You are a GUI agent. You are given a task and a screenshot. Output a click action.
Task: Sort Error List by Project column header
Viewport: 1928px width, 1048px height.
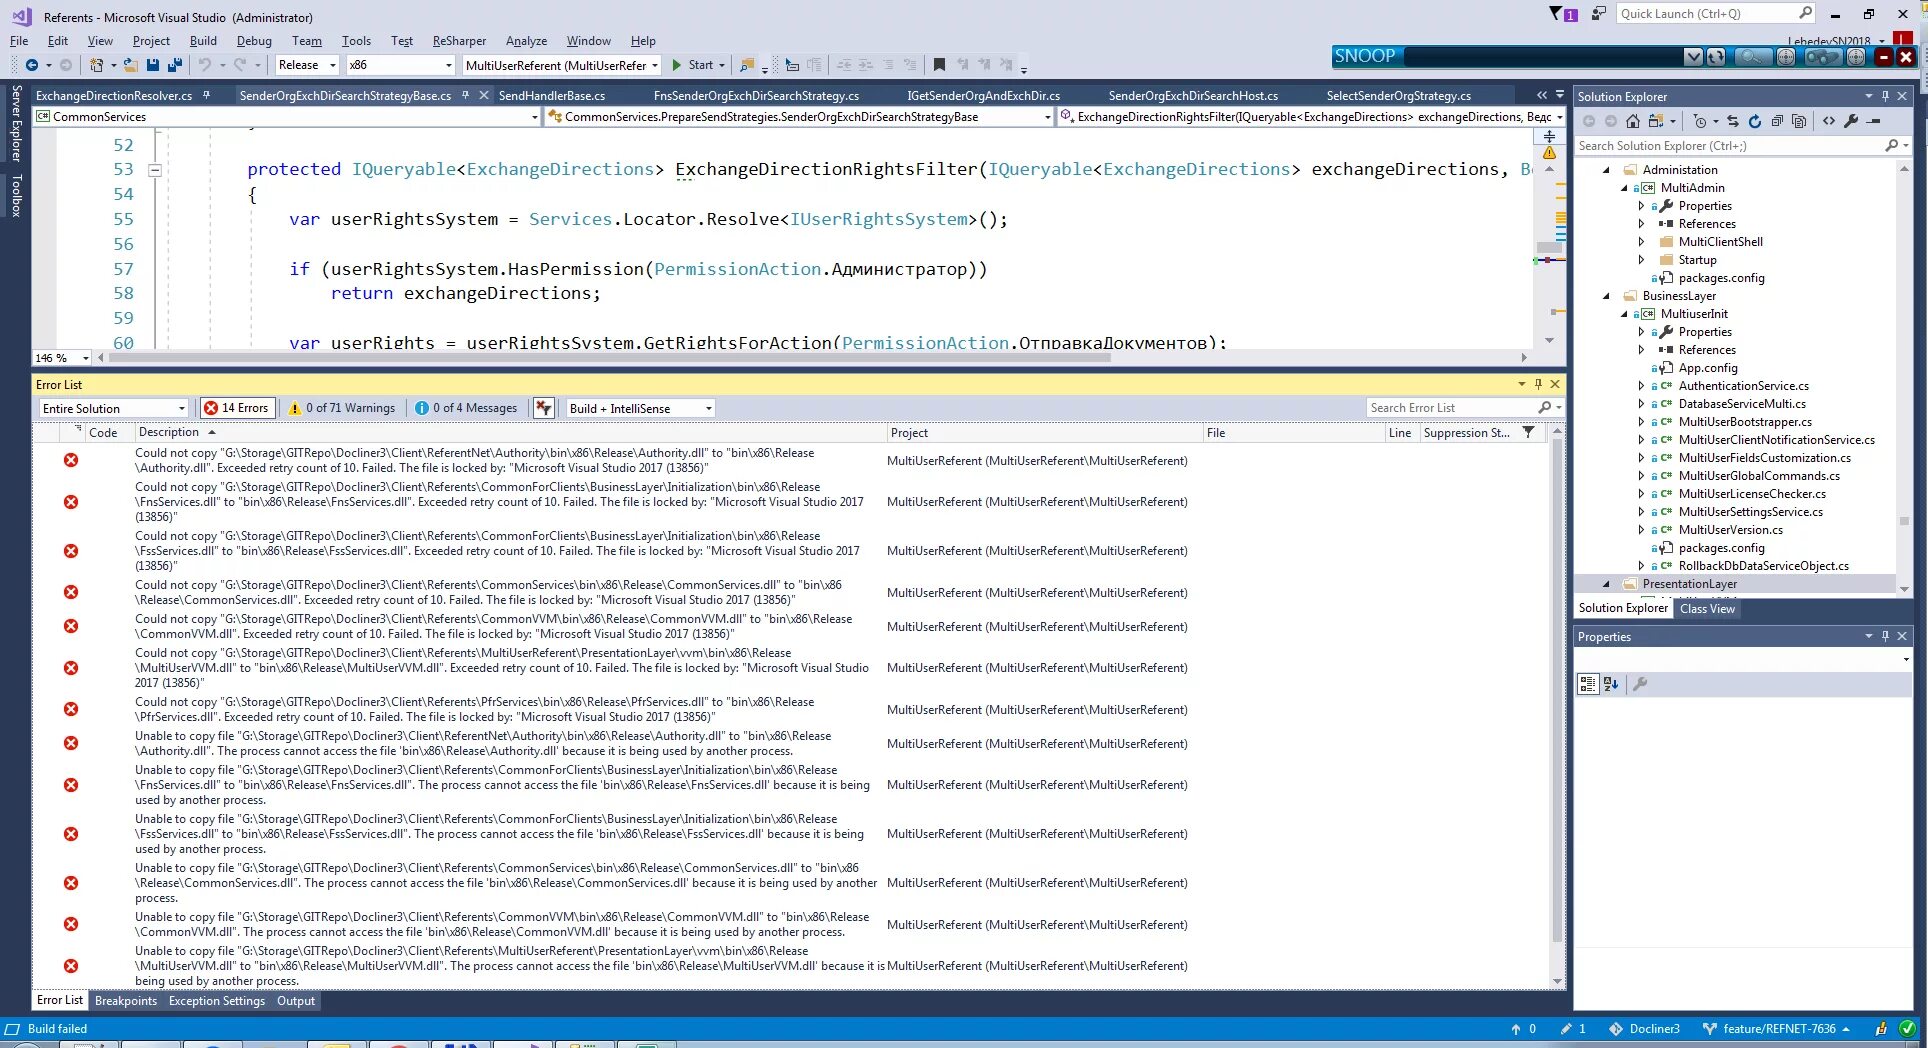tap(909, 433)
